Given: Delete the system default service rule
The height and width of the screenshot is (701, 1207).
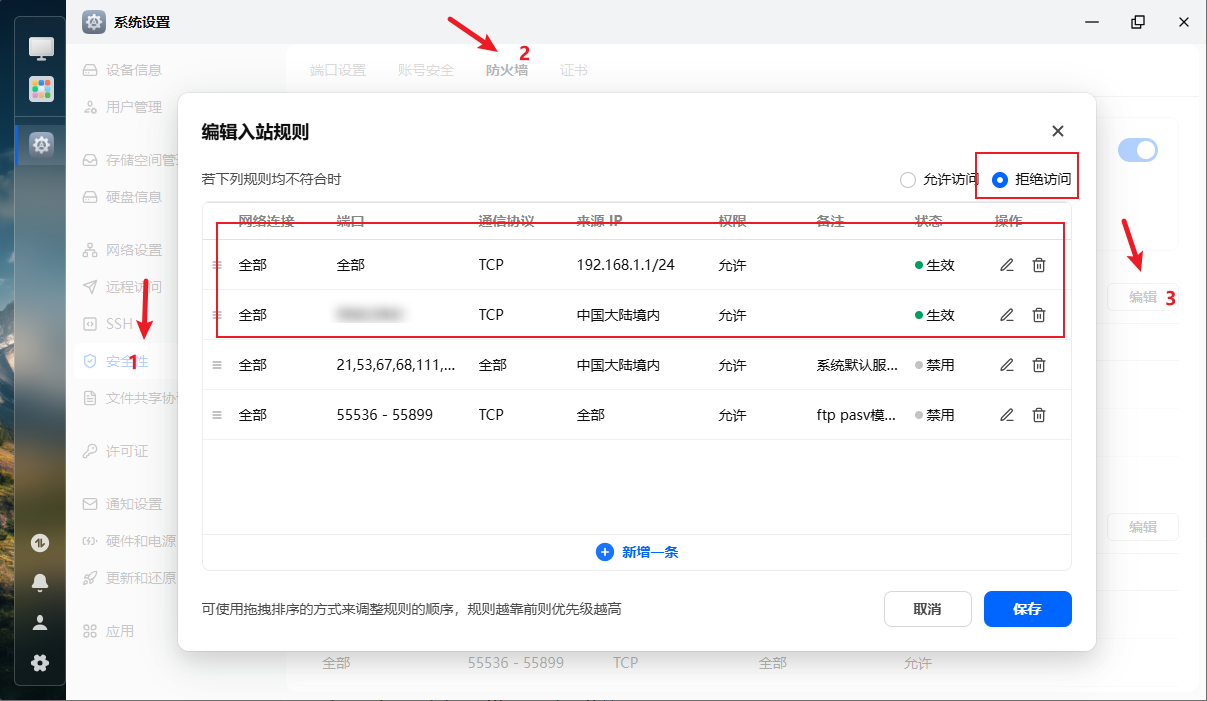Looking at the screenshot, I should tap(1039, 365).
